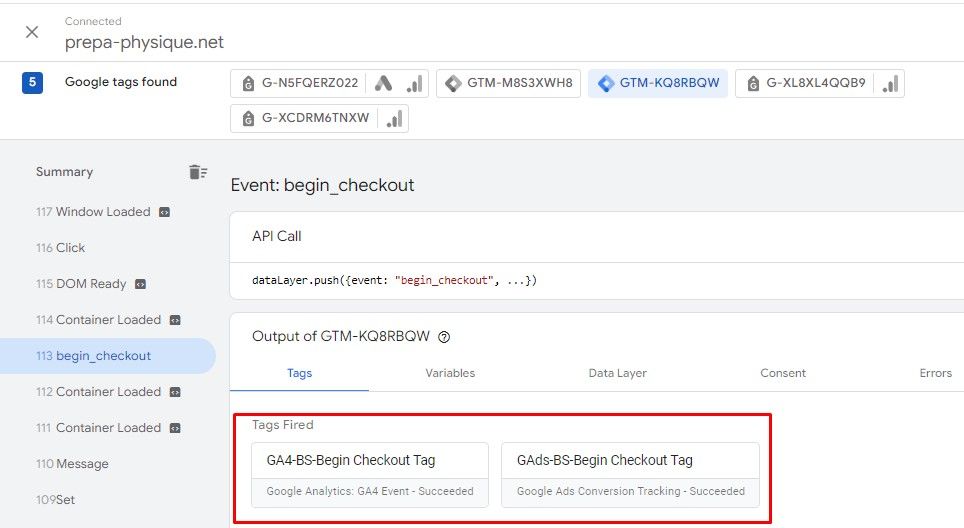Select event 117 Window Loaded
The width and height of the screenshot is (964, 528).
pyautogui.click(x=93, y=211)
